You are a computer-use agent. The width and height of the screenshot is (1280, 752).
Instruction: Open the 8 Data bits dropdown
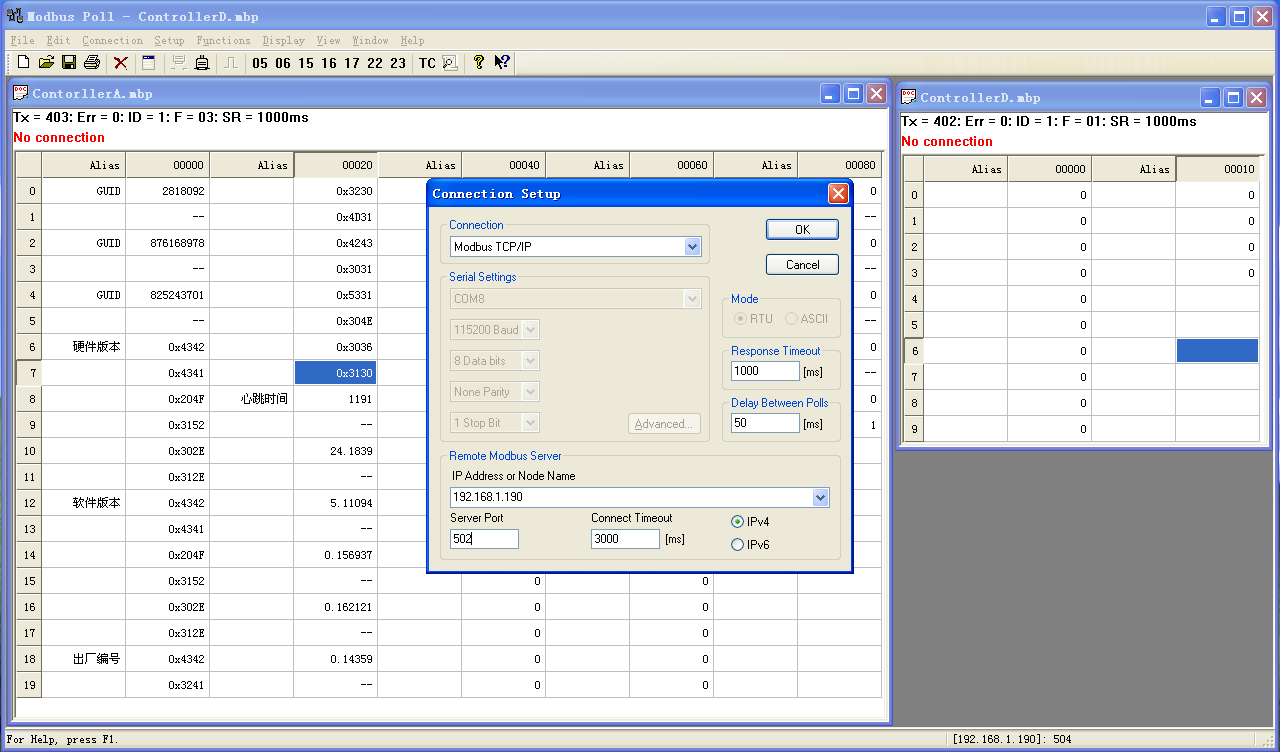pyautogui.click(x=531, y=360)
